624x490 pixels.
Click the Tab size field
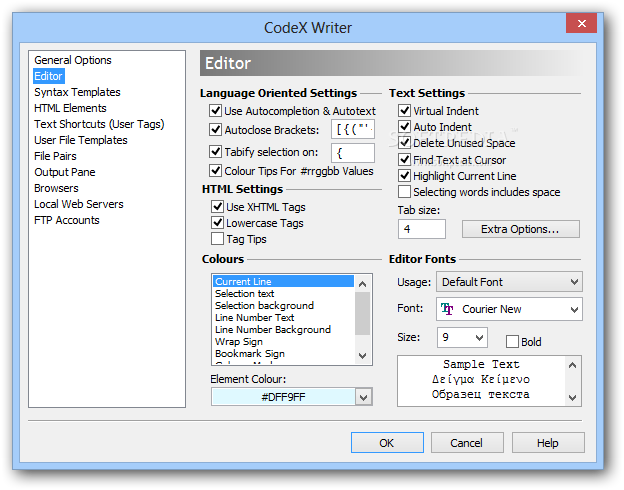click(x=421, y=229)
